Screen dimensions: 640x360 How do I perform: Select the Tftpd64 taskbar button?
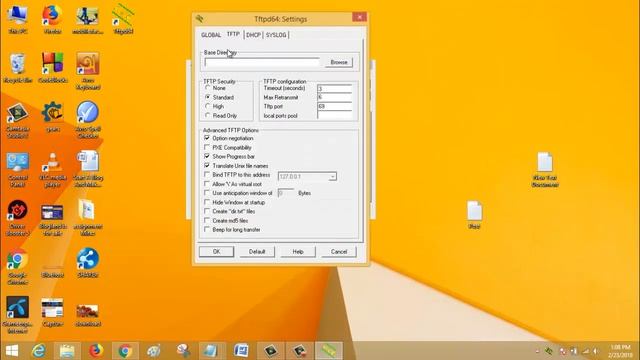pos(329,351)
